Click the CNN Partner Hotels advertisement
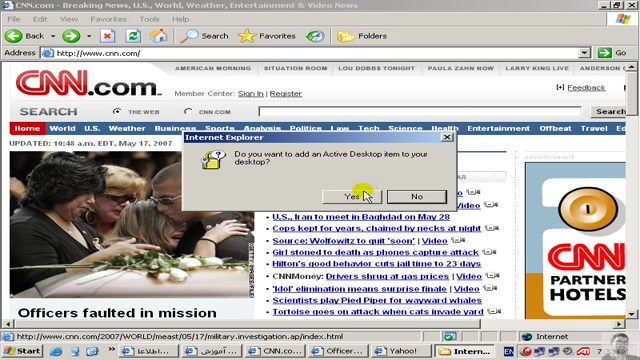Viewport: 640px width, 360px height. [575, 241]
